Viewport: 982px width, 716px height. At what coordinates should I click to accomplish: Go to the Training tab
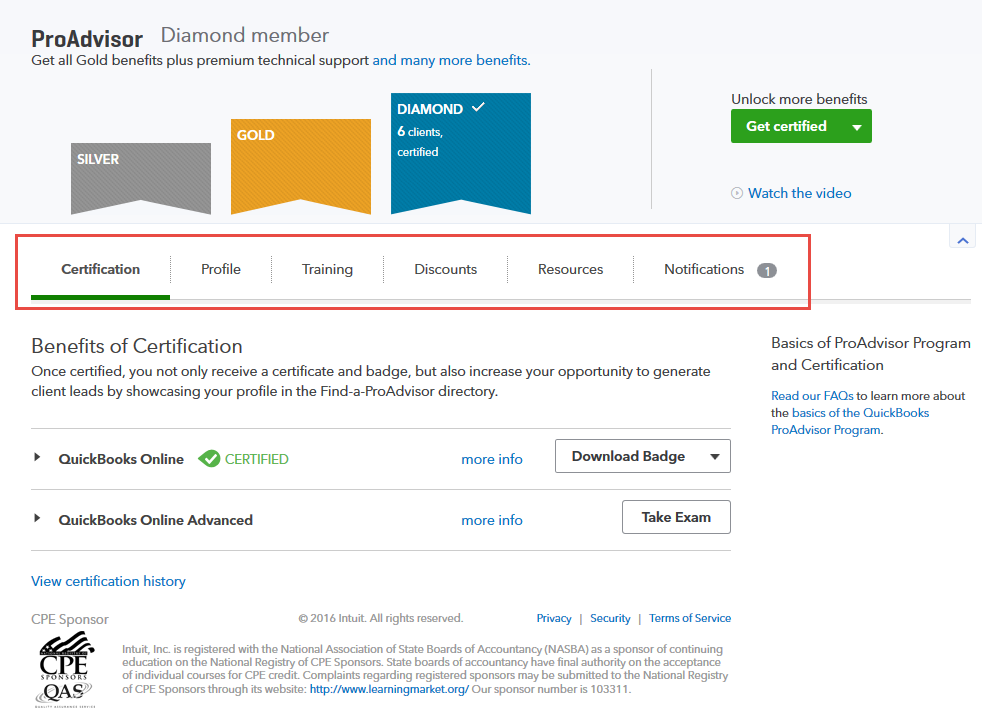click(327, 269)
